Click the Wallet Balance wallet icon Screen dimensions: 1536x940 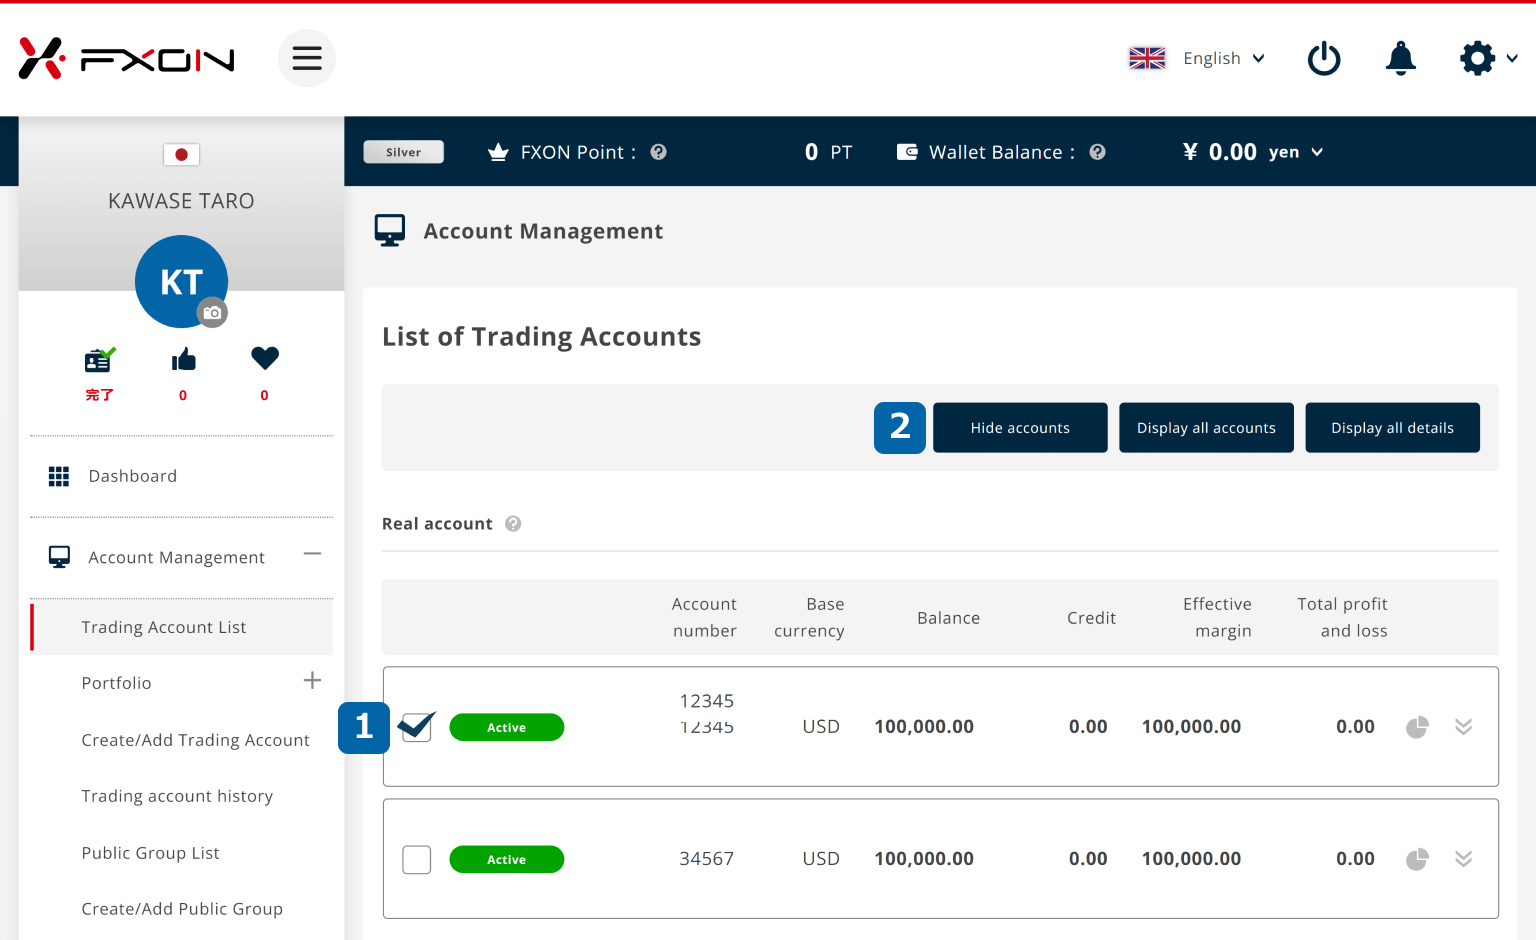[907, 152]
